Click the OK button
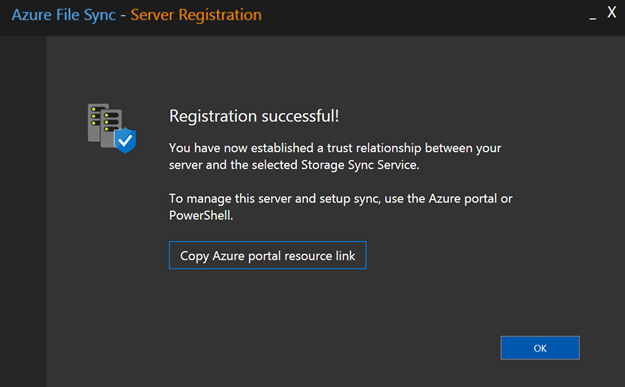Image resolution: width=625 pixels, height=387 pixels. click(x=540, y=348)
